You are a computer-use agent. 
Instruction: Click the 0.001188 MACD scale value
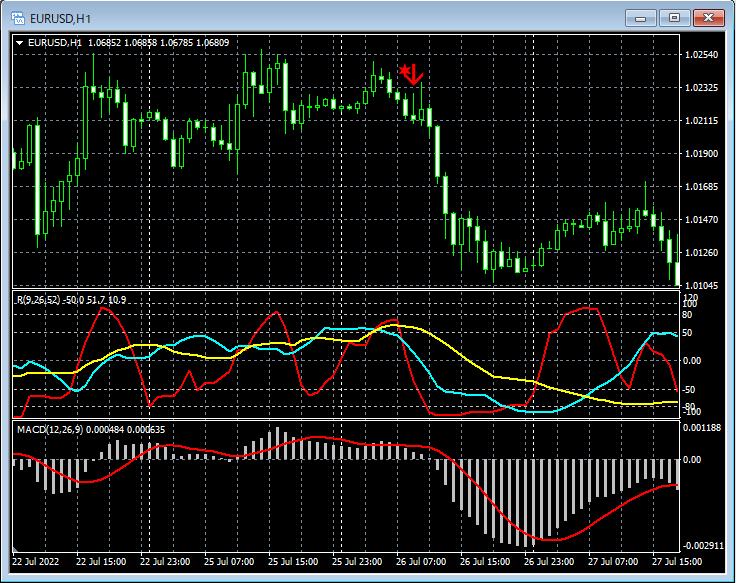(x=702, y=427)
